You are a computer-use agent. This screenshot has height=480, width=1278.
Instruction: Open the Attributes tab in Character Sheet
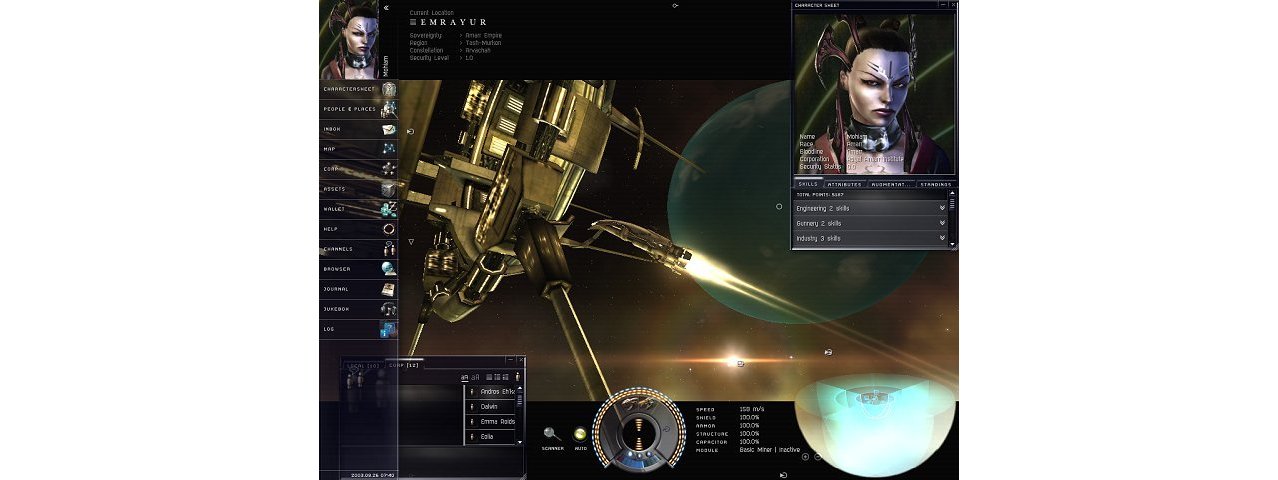845,184
